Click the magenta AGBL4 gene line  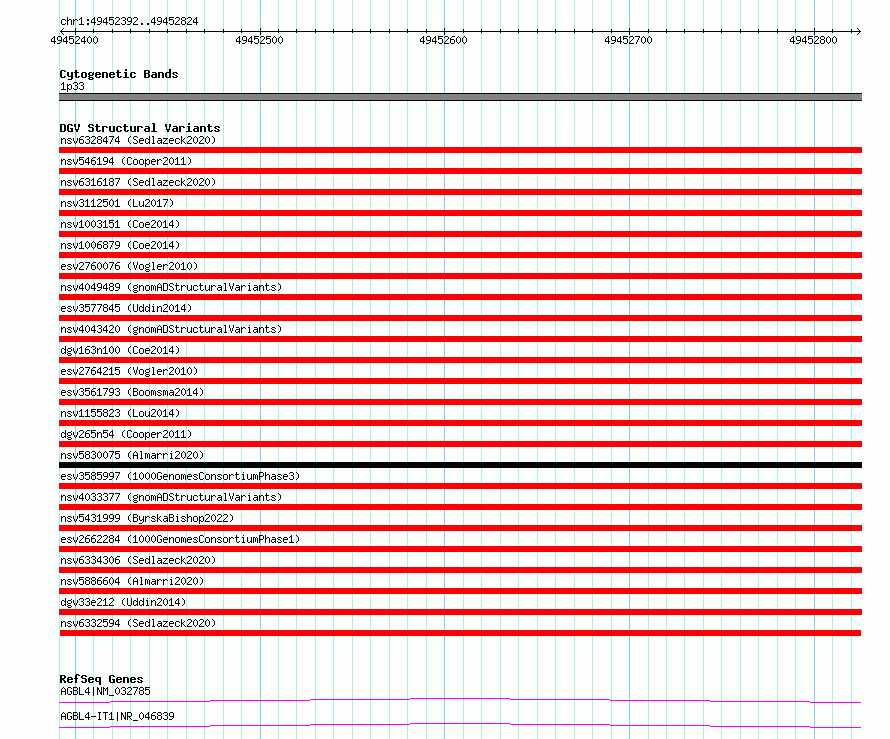[x=460, y=699]
